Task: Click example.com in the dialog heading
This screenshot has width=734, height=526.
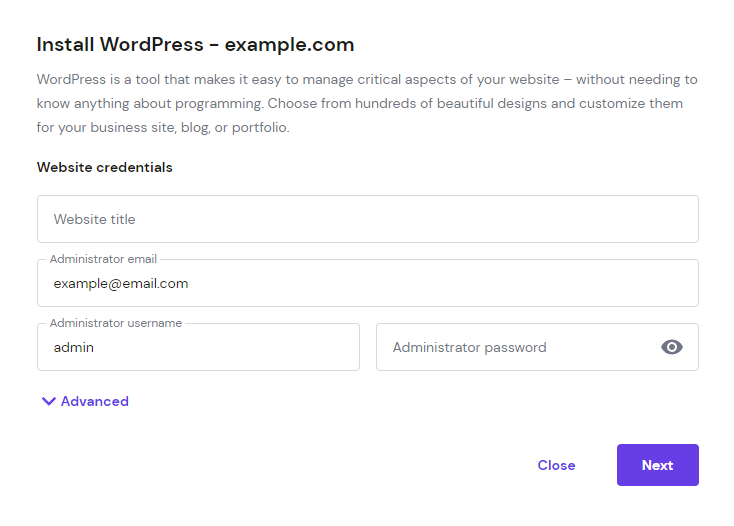Action: coord(289,45)
